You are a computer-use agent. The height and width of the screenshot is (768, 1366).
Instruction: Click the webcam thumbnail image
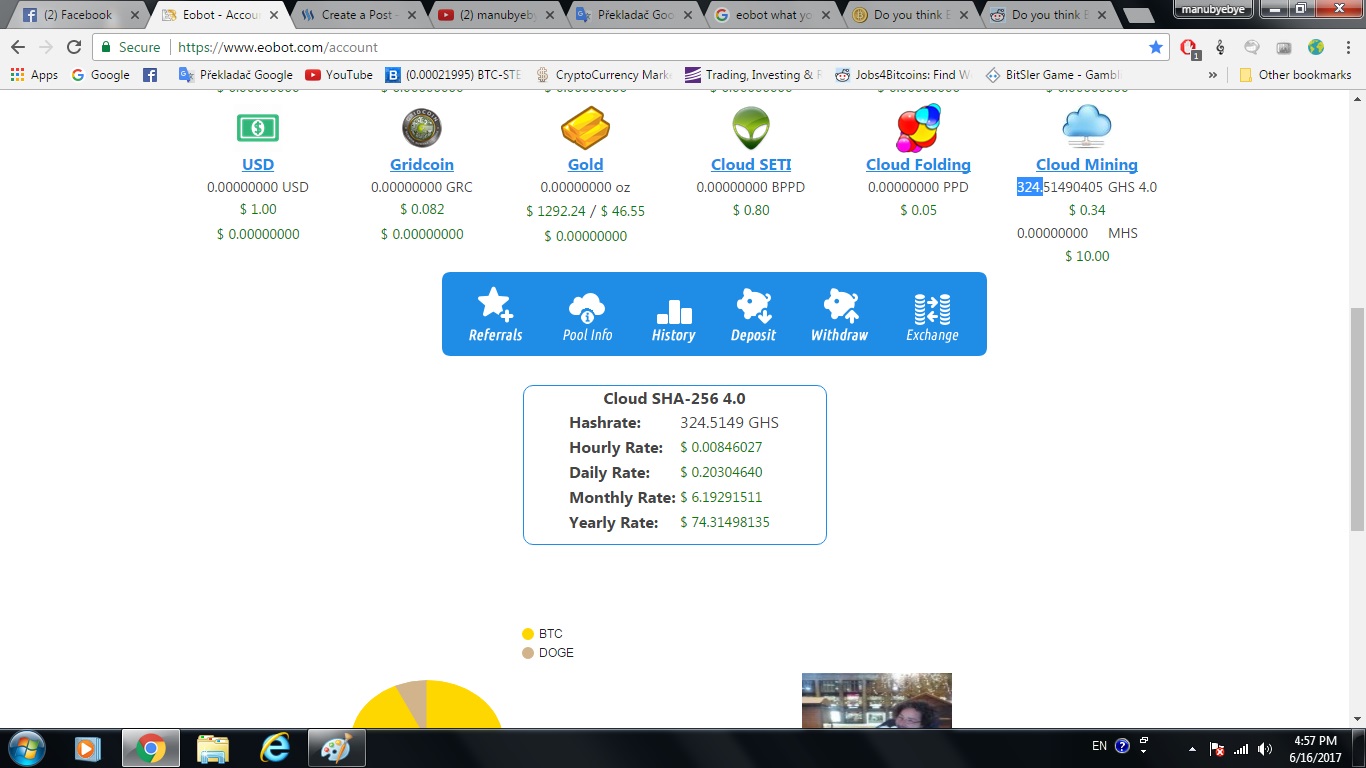pyautogui.click(x=877, y=700)
